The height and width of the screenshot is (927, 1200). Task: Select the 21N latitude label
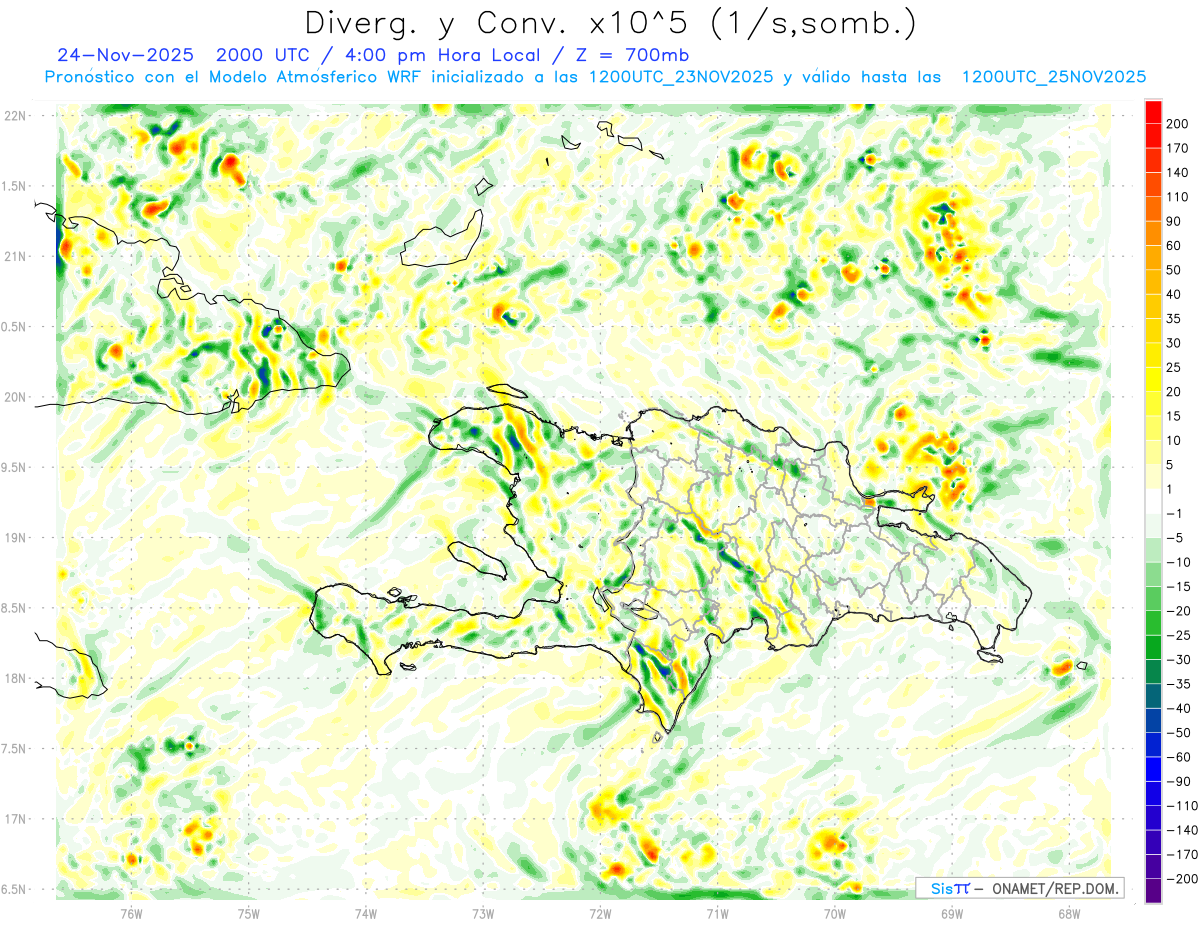pyautogui.click(x=15, y=257)
